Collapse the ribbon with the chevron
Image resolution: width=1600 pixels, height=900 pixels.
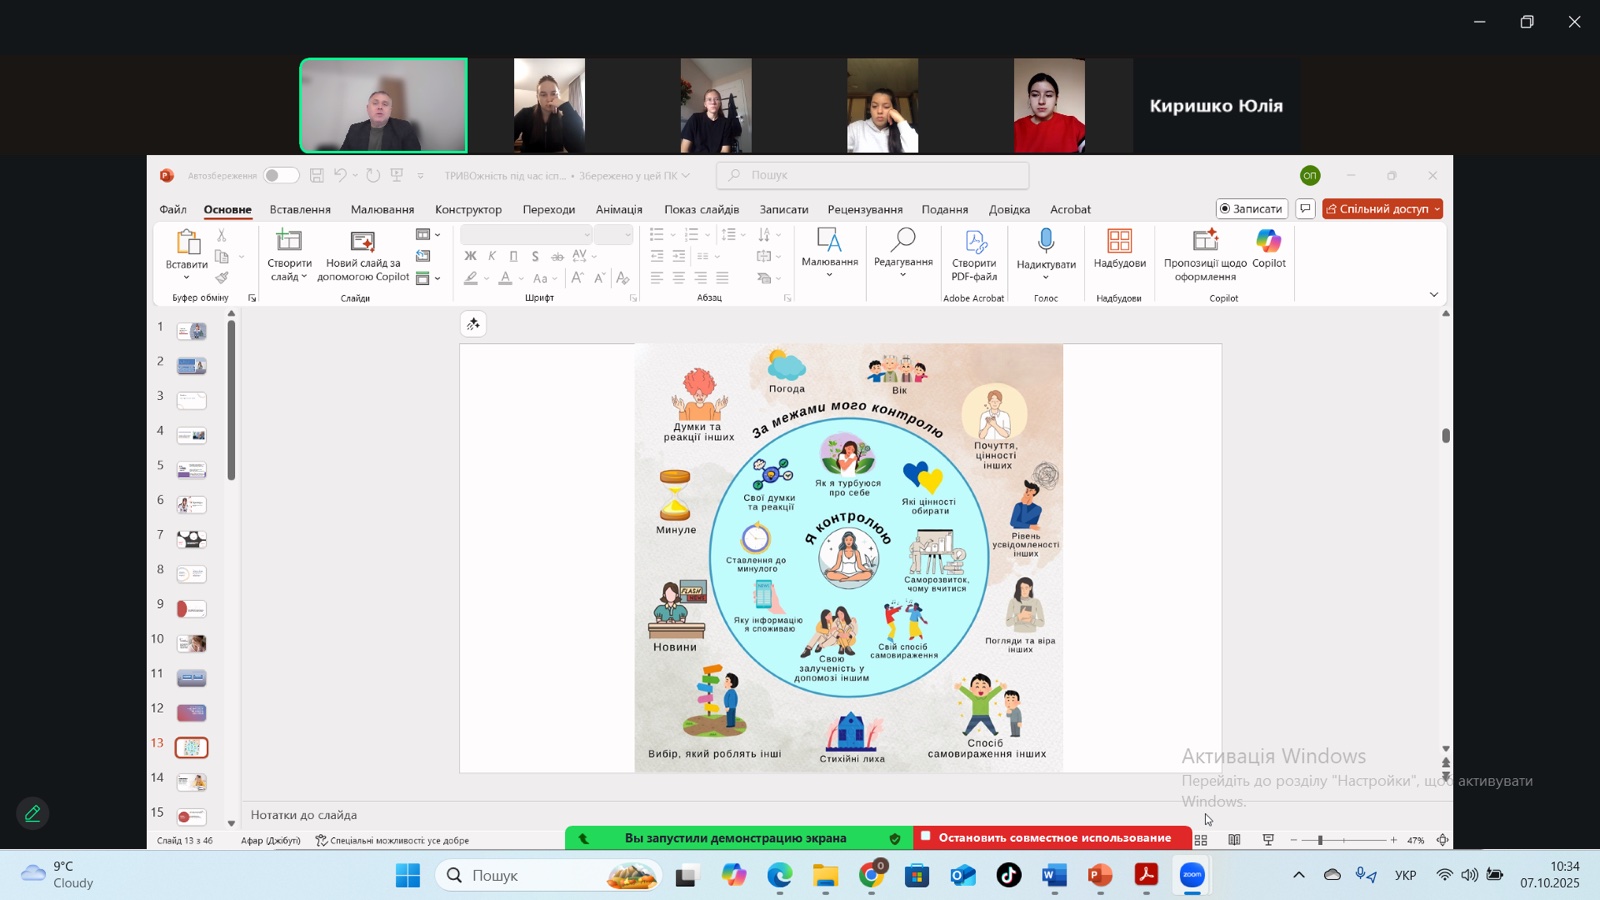point(1433,295)
